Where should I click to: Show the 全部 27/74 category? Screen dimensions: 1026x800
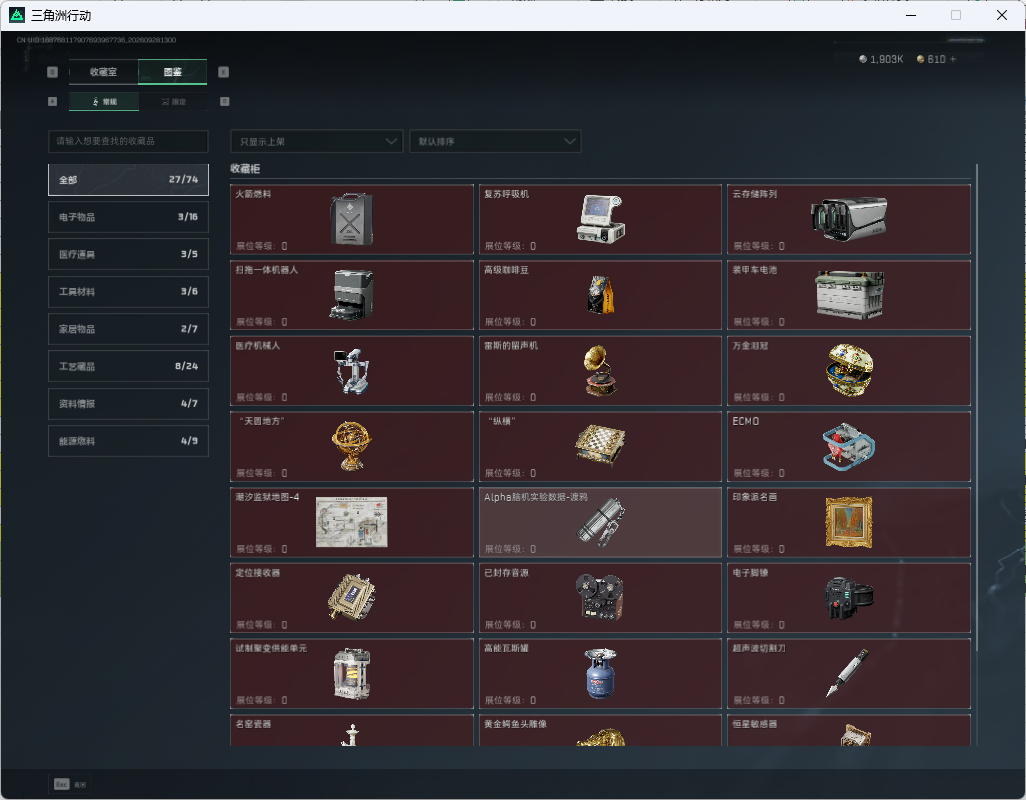click(128, 180)
